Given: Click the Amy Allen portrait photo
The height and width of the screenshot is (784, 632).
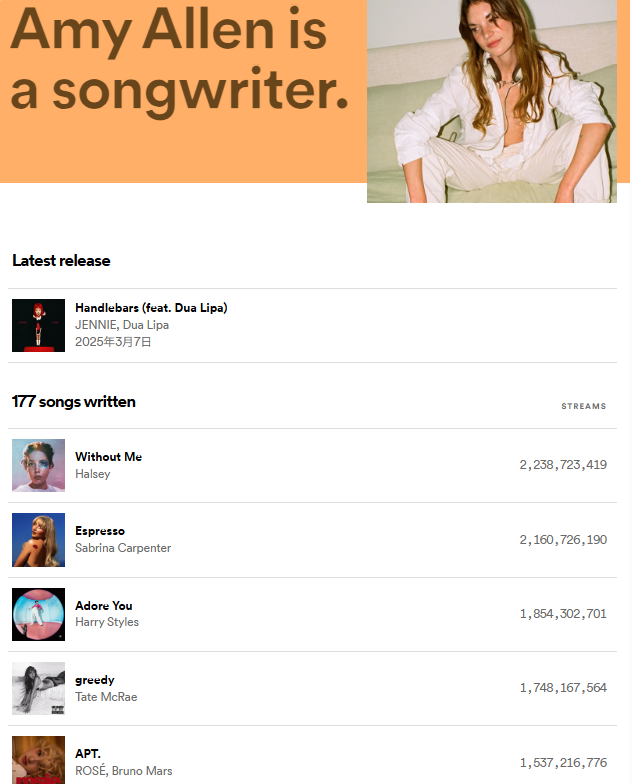Looking at the screenshot, I should (492, 101).
